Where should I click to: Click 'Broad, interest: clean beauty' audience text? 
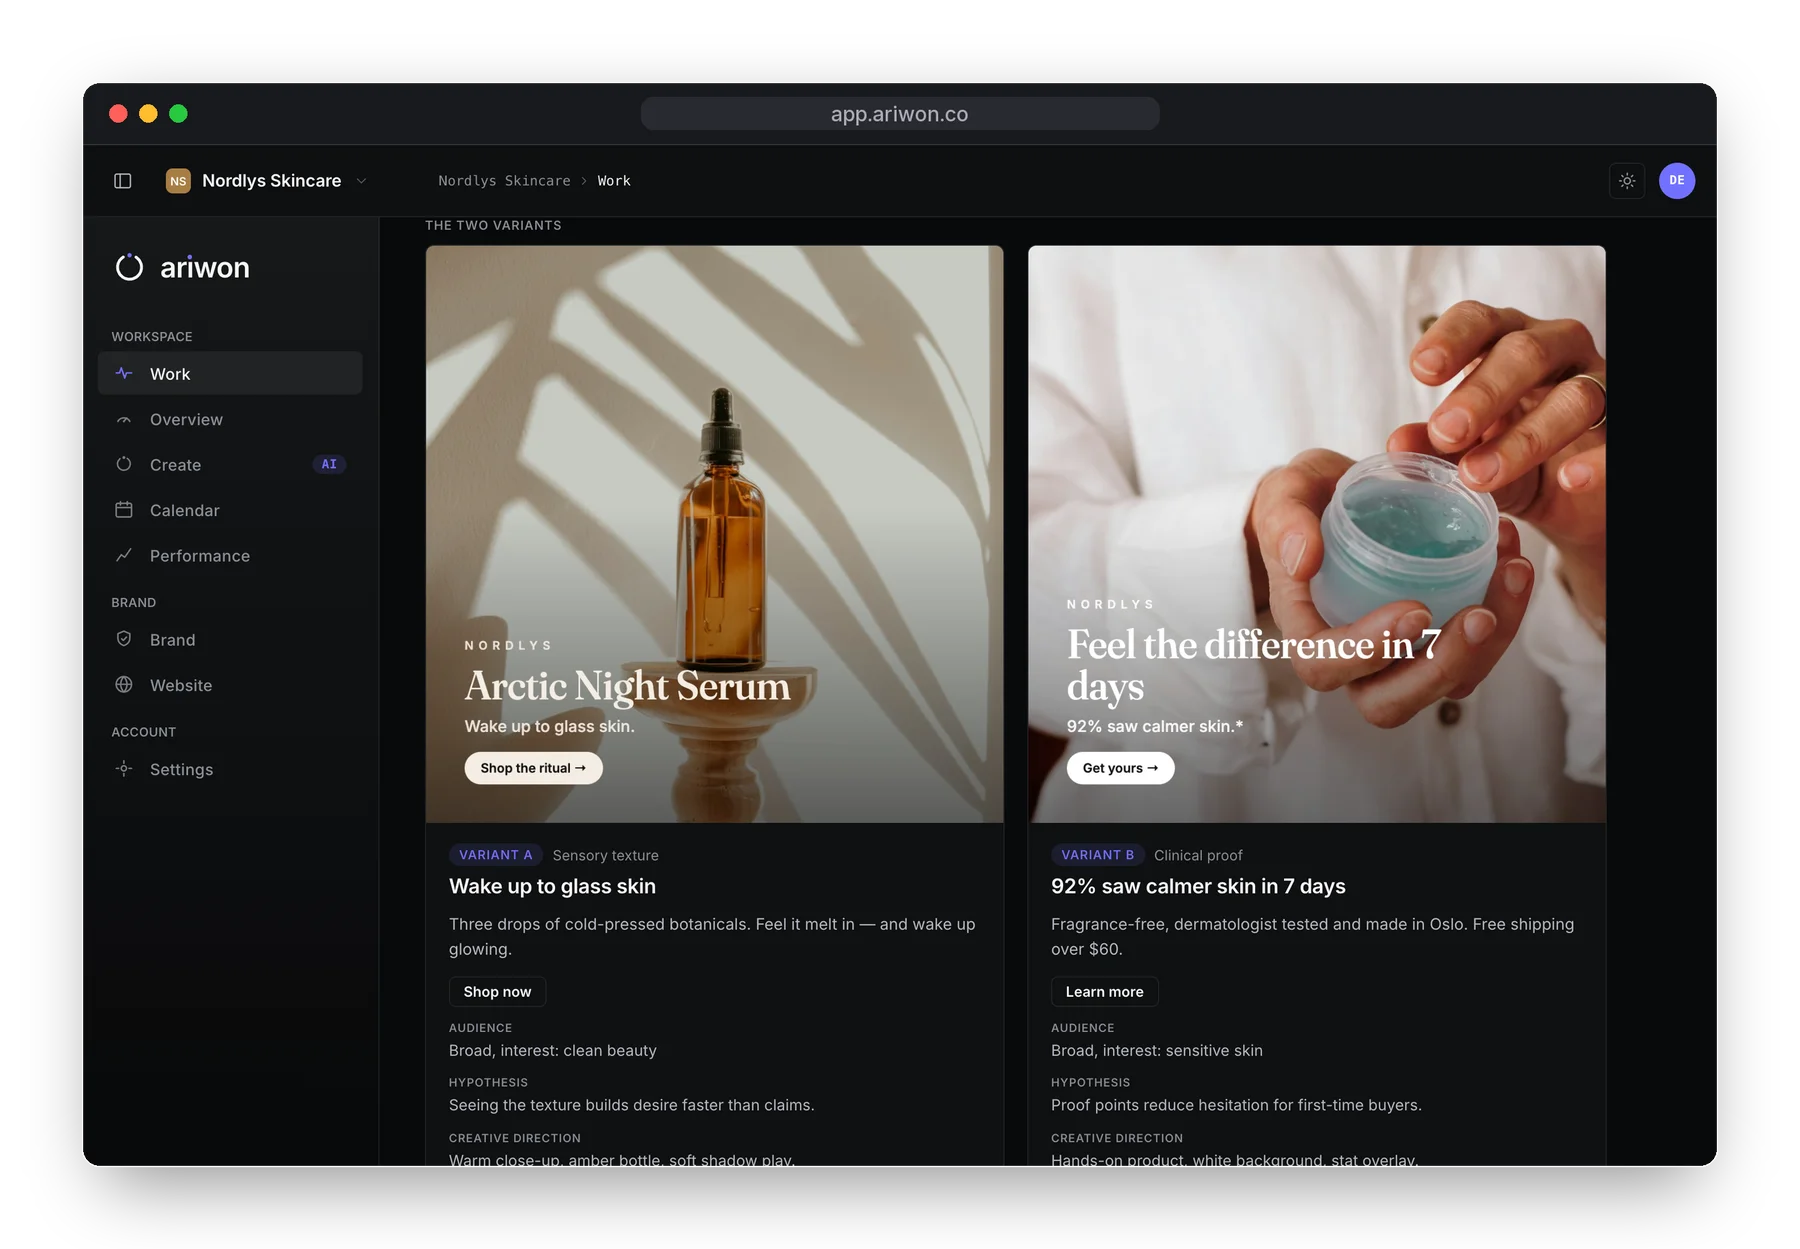click(553, 1050)
